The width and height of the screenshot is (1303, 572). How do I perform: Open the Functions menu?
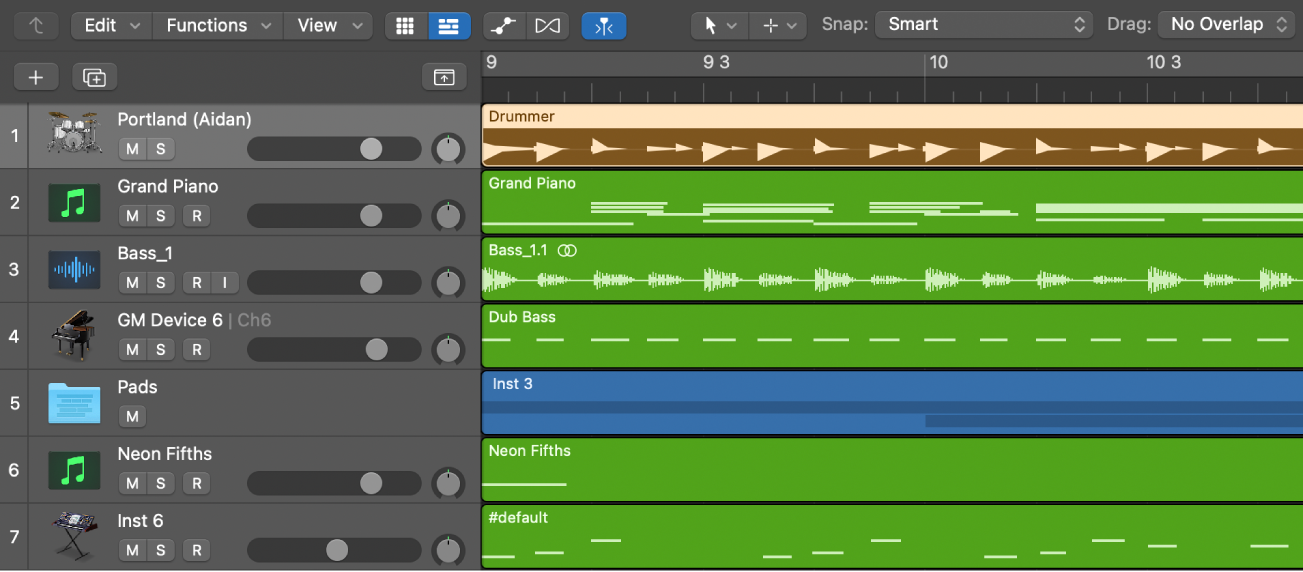pos(218,26)
